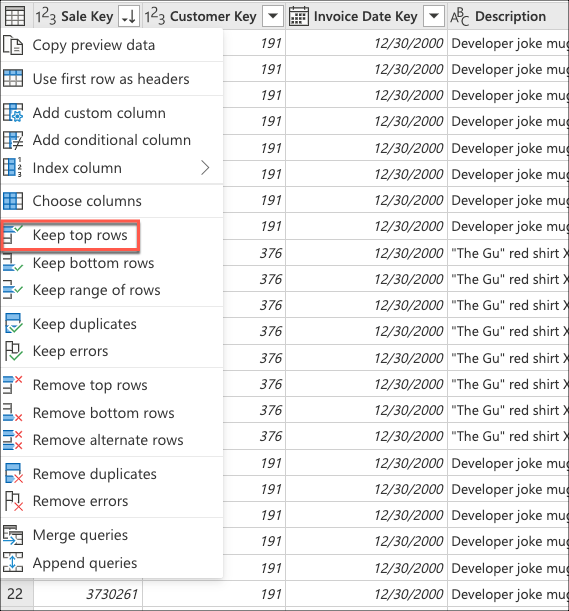Click the Copy preview data icon
This screenshot has width=569, height=611.
(13, 45)
